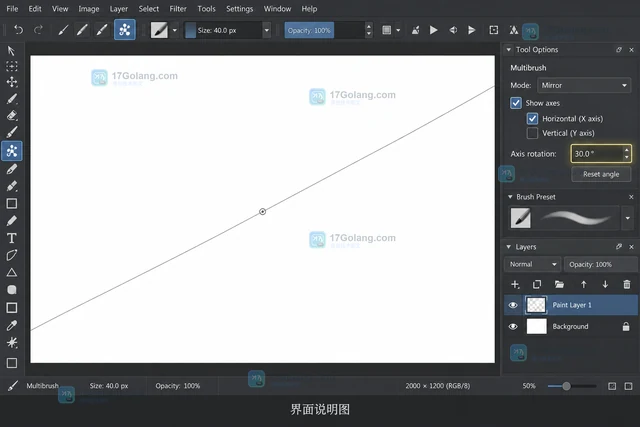The image size is (640, 427).
Task: Select the rounded blob shape tool
Action: 11,290
